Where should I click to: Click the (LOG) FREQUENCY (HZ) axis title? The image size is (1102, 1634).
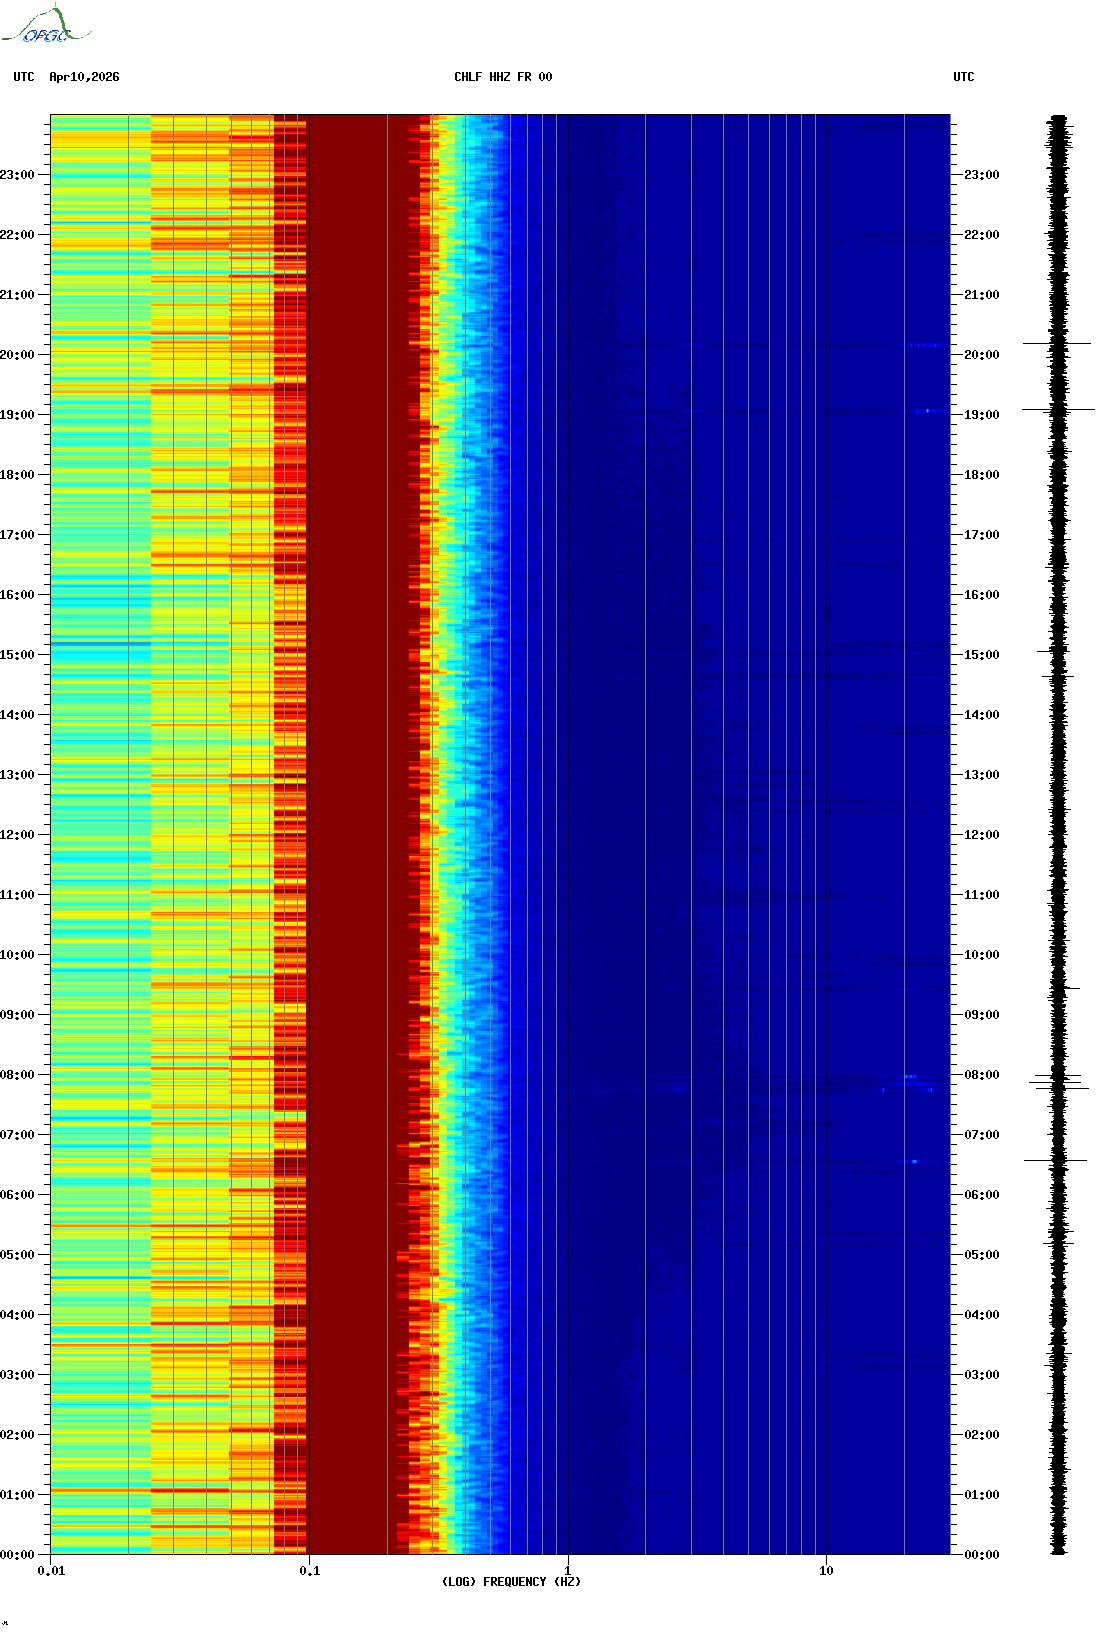coord(511,1582)
